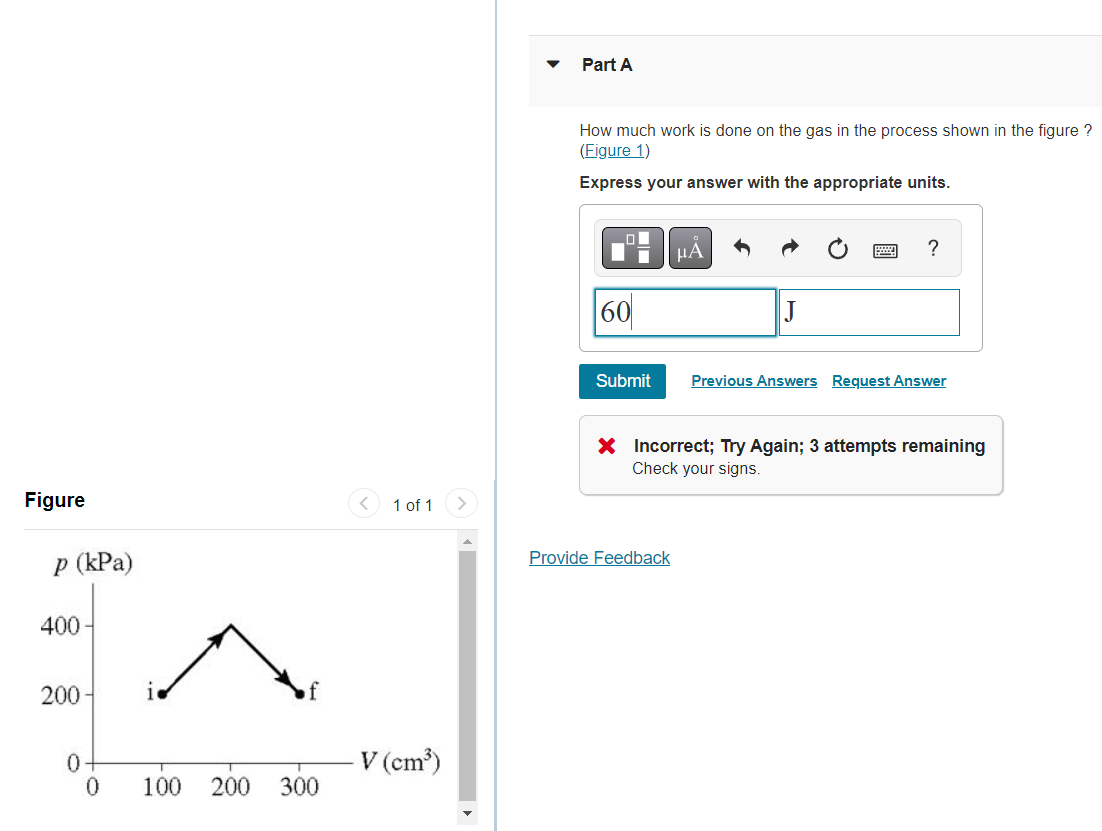The image size is (1102, 831).
Task: Open the μÅ units menu in the answer toolbar
Action: point(689,247)
